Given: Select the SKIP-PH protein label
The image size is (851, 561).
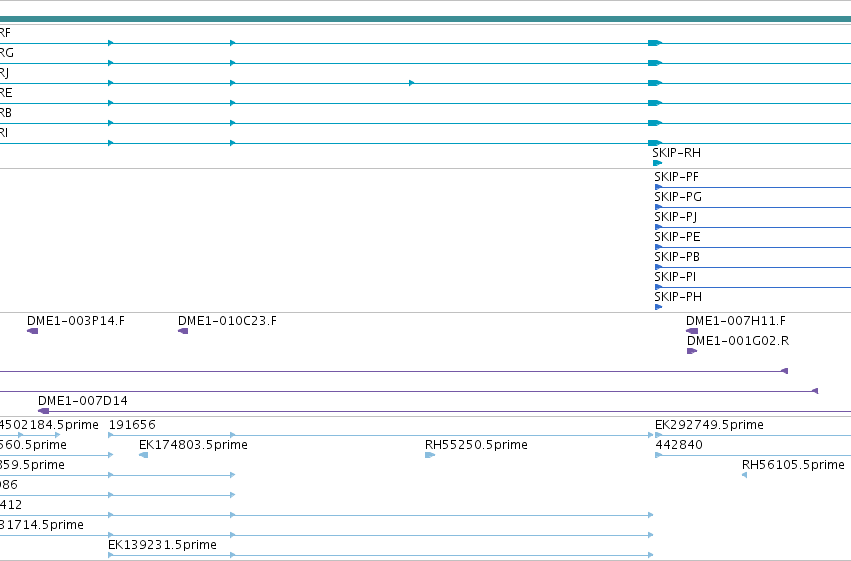Looking at the screenshot, I should [678, 297].
